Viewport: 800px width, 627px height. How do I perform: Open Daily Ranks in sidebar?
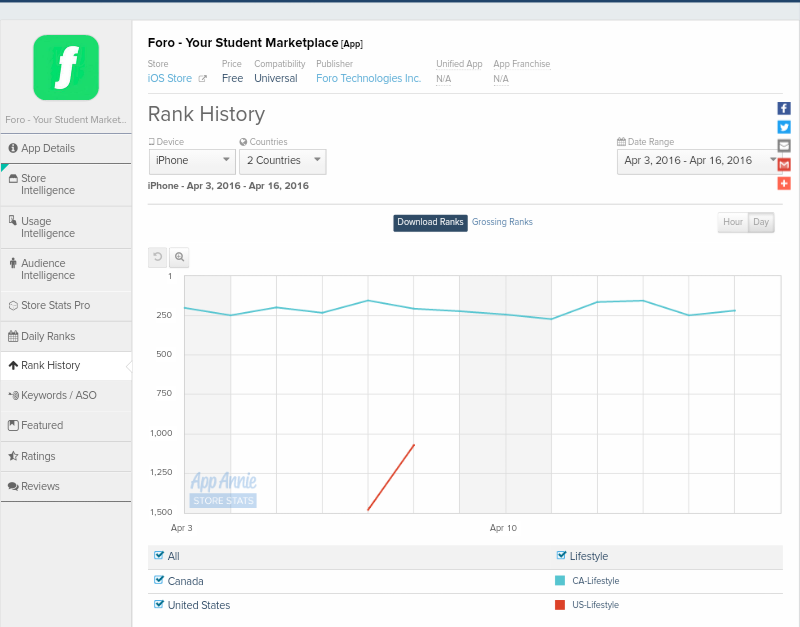point(66,336)
